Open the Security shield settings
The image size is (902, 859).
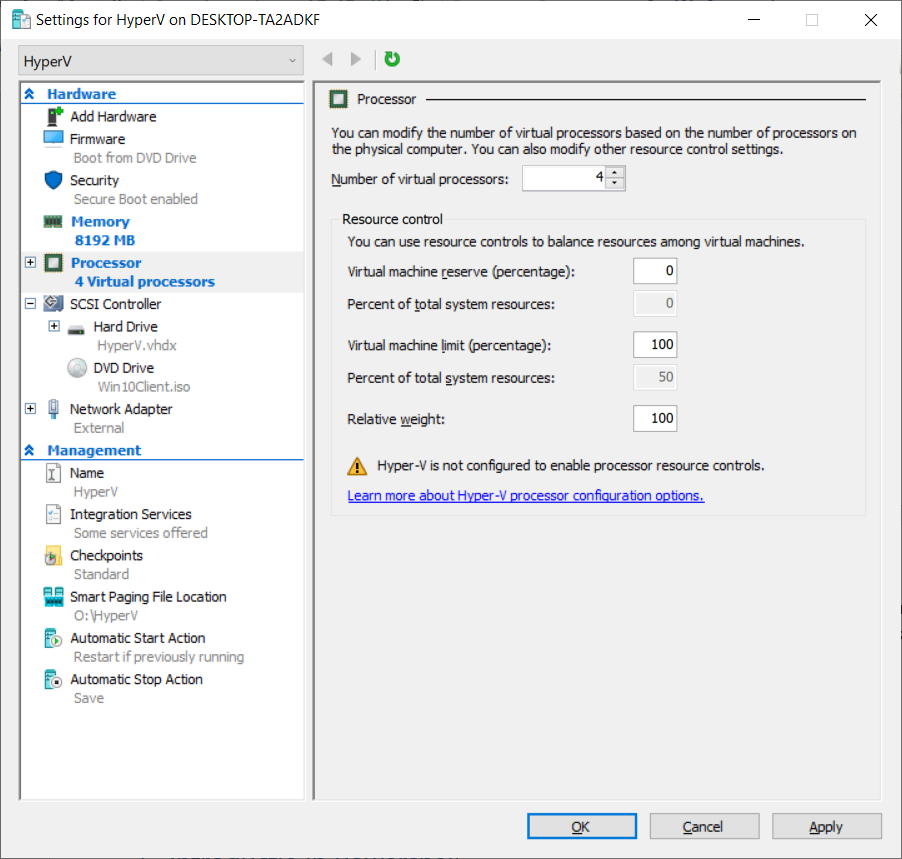click(x=54, y=181)
